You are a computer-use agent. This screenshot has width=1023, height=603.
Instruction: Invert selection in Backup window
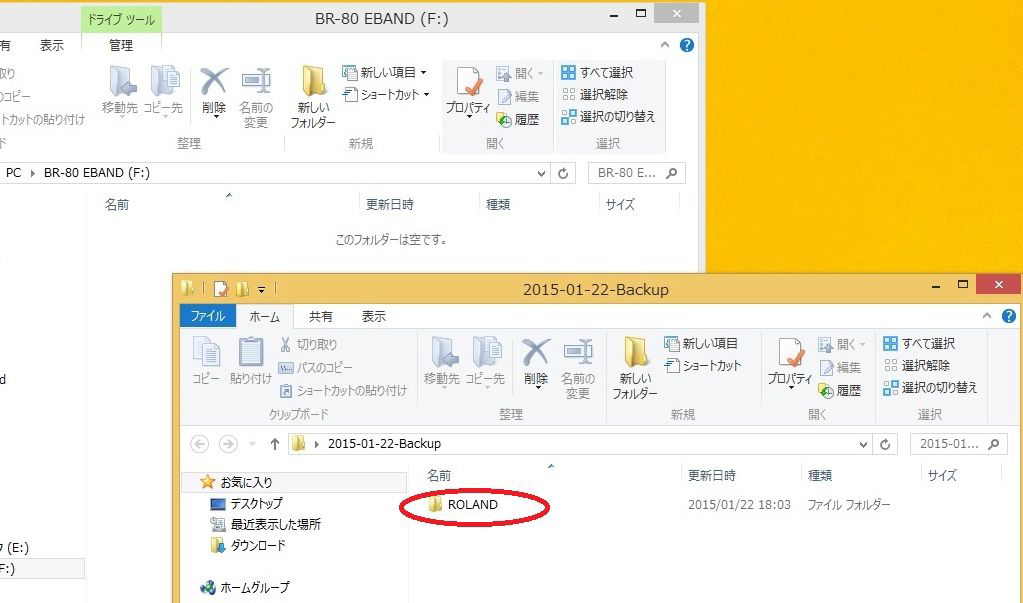click(930, 388)
